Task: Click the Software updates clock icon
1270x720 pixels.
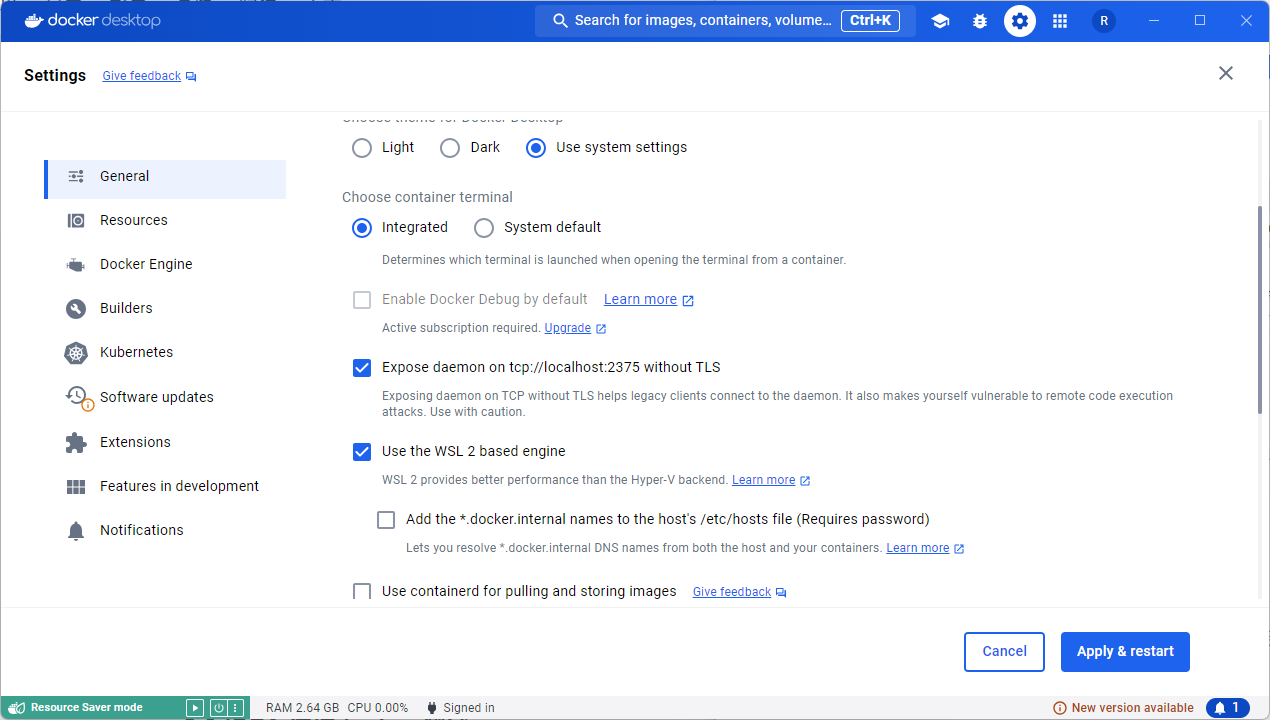Action: [78, 398]
